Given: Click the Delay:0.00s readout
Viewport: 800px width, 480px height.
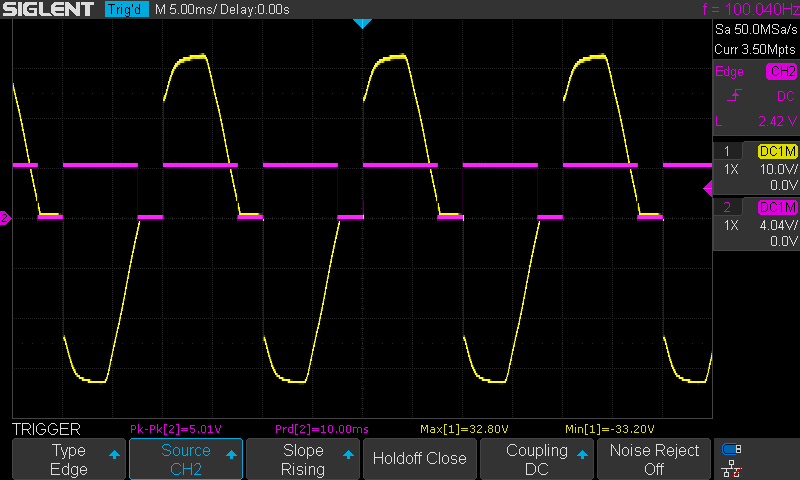Looking at the screenshot, I should (255, 10).
